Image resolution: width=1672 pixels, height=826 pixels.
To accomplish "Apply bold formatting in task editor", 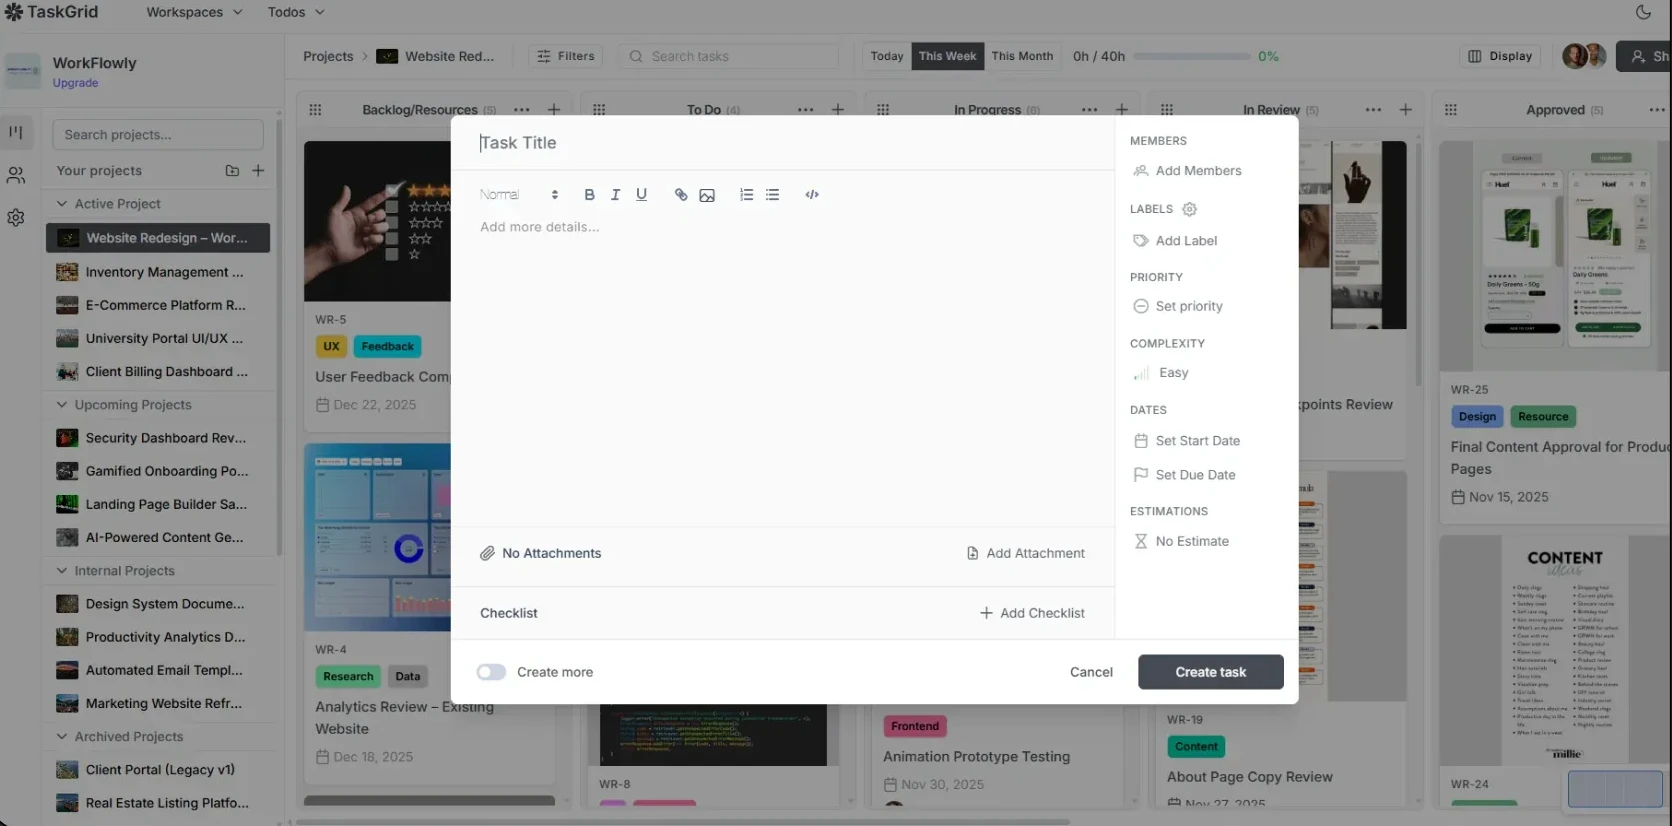I will pyautogui.click(x=589, y=195).
